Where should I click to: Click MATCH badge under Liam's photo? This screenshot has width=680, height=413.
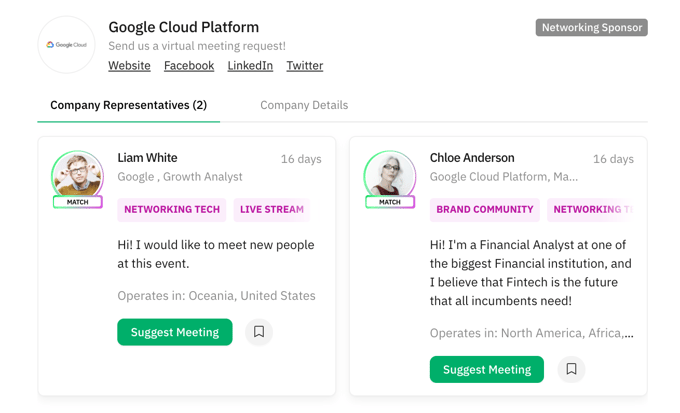pyautogui.click(x=78, y=202)
